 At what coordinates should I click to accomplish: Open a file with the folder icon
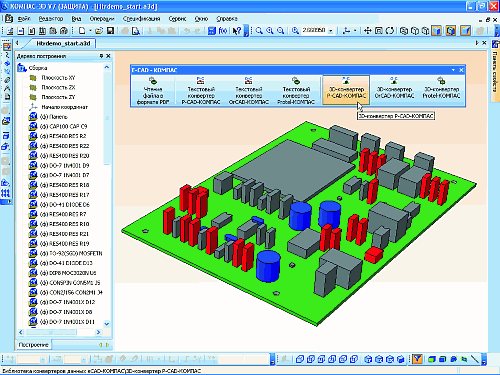[99, 31]
